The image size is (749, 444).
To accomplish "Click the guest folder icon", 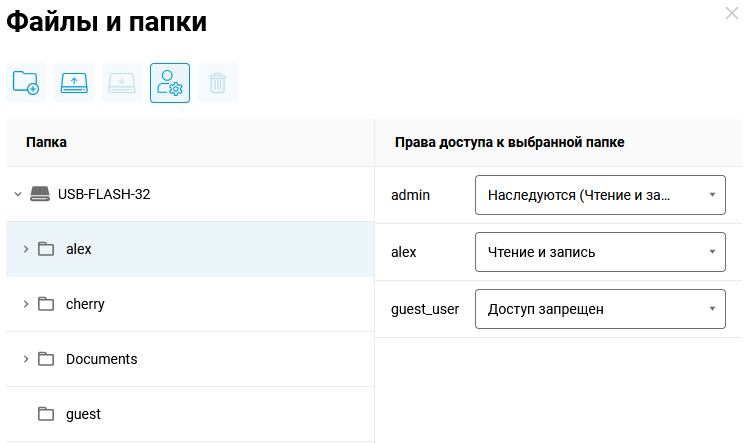I will click(x=46, y=414).
